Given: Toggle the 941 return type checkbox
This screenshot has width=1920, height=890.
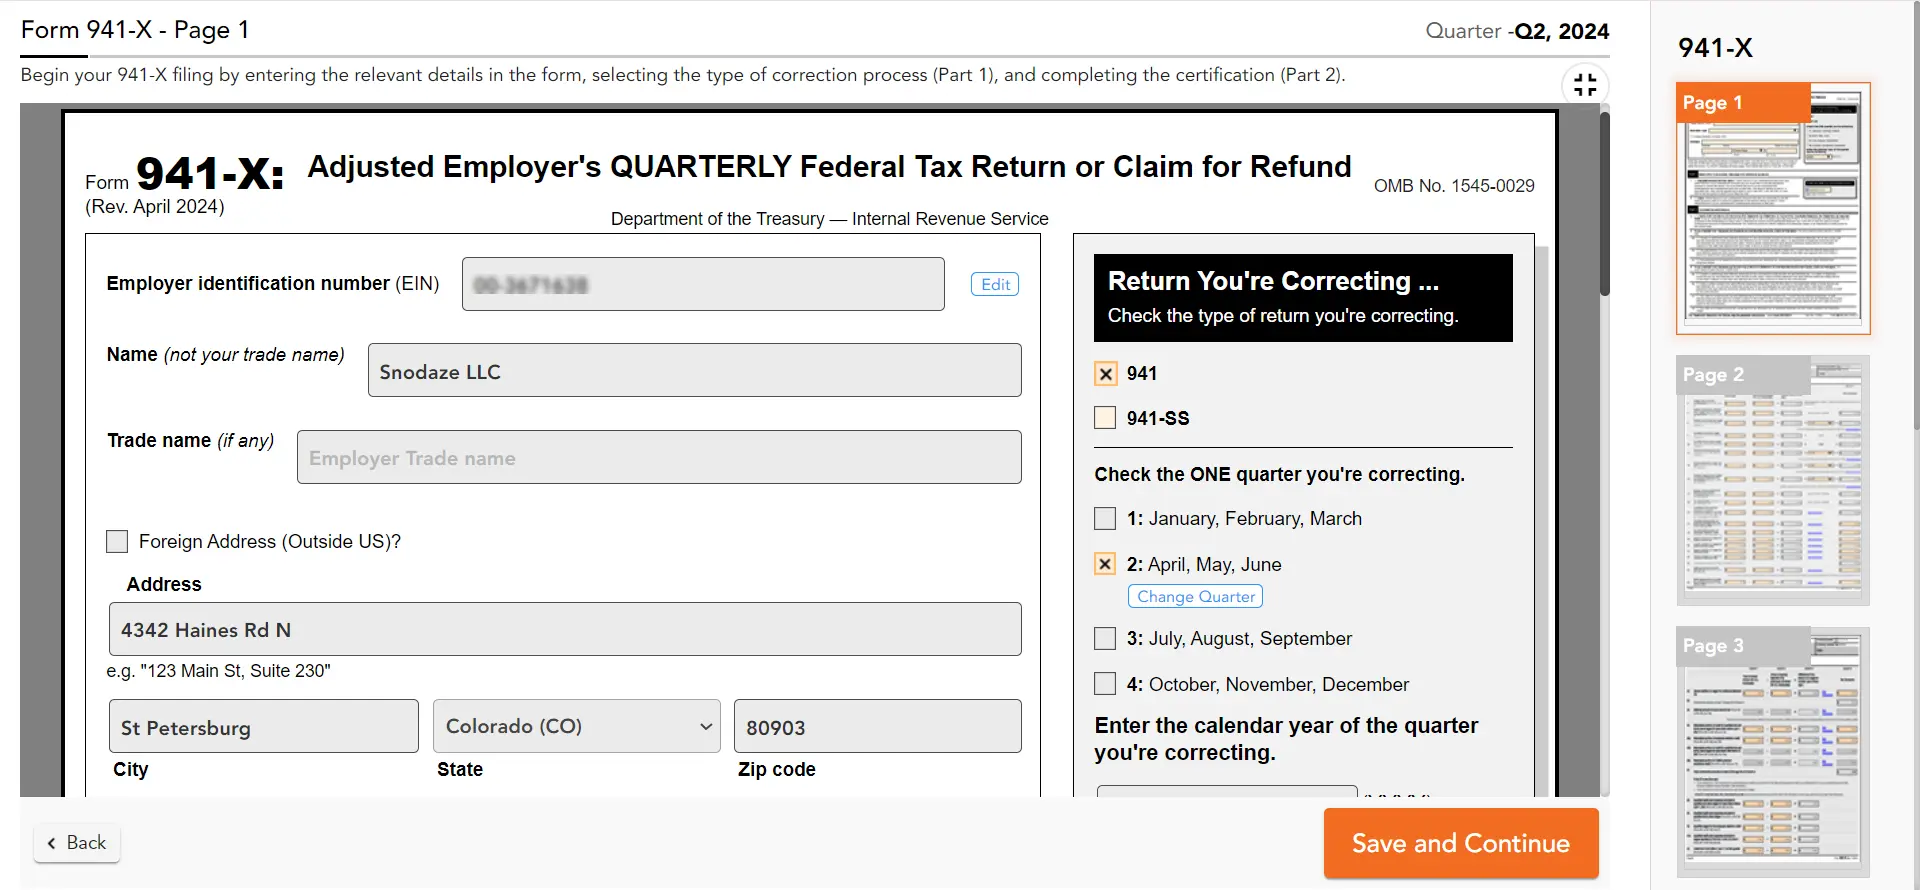Looking at the screenshot, I should tap(1105, 374).
